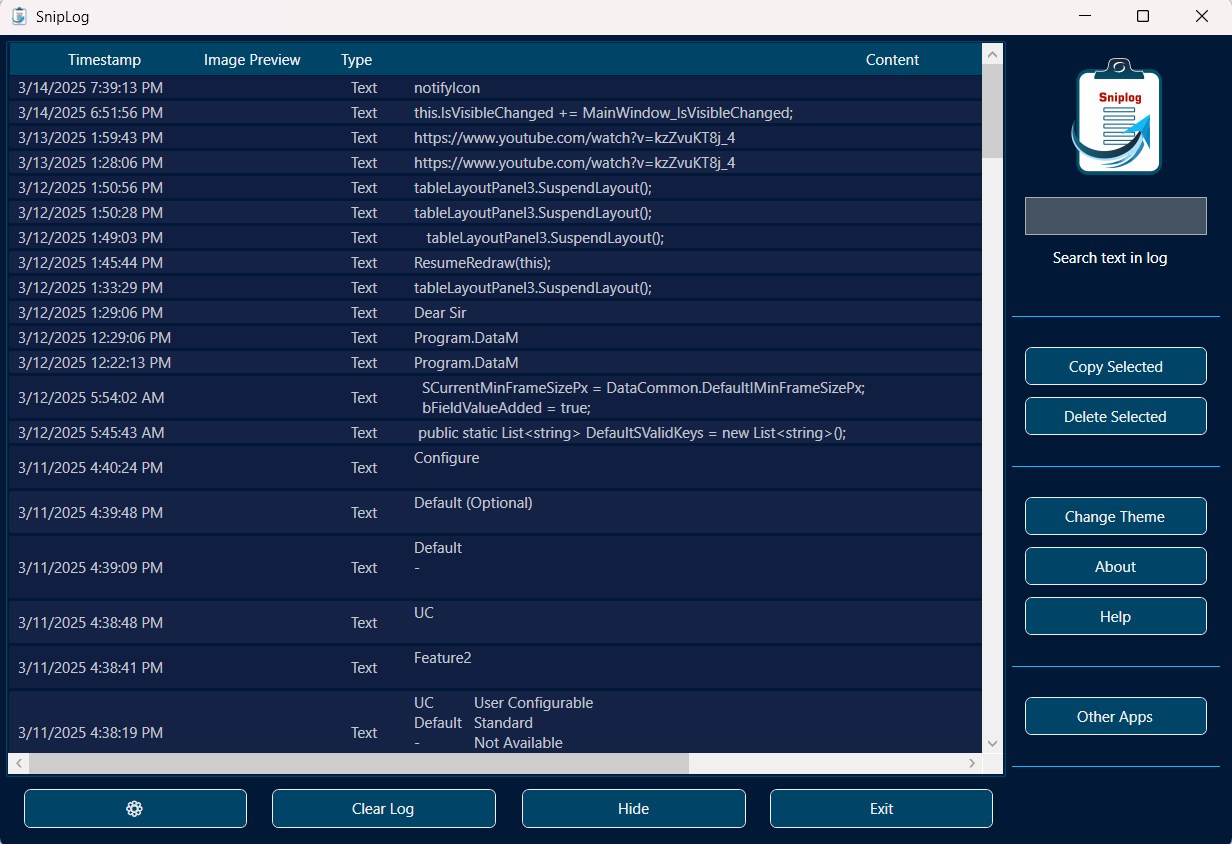Focus the search text in log field
The image size is (1232, 844).
[x=1115, y=216]
